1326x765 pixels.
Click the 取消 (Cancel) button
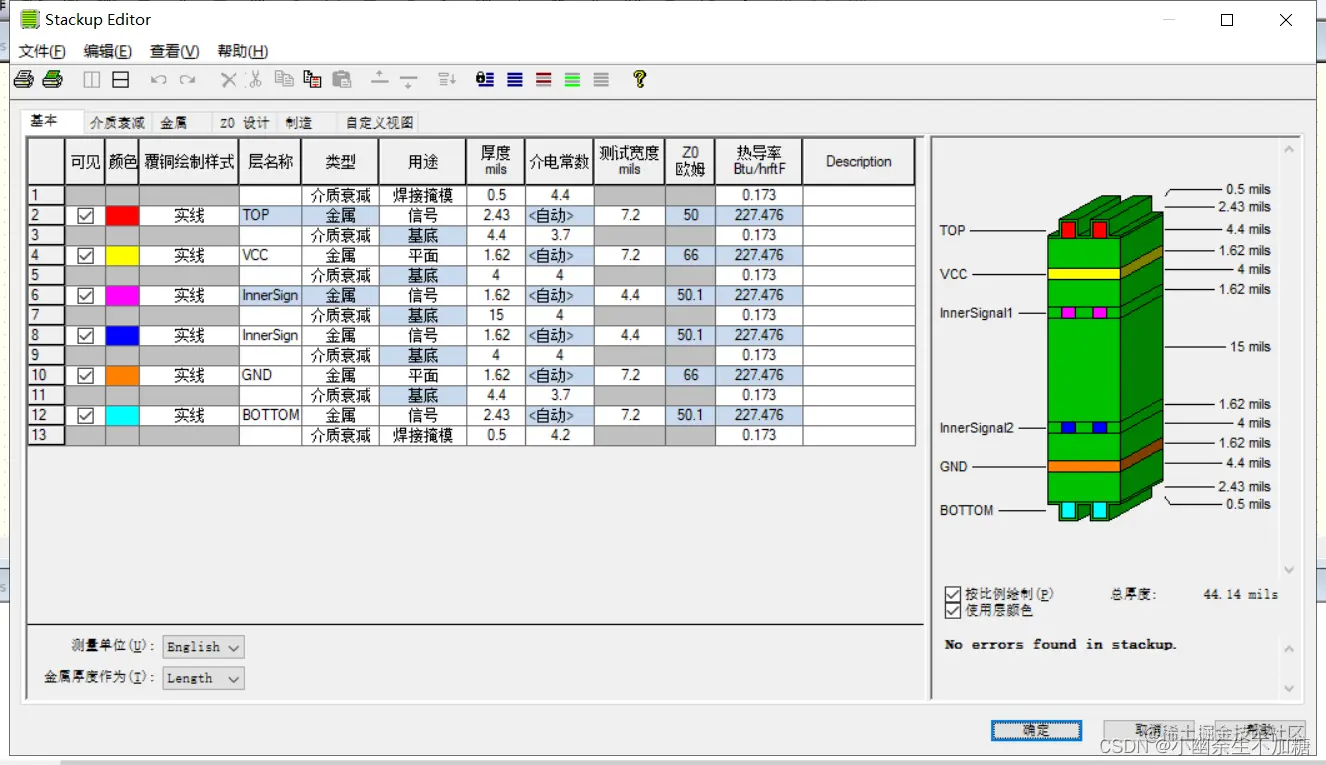pos(1148,731)
